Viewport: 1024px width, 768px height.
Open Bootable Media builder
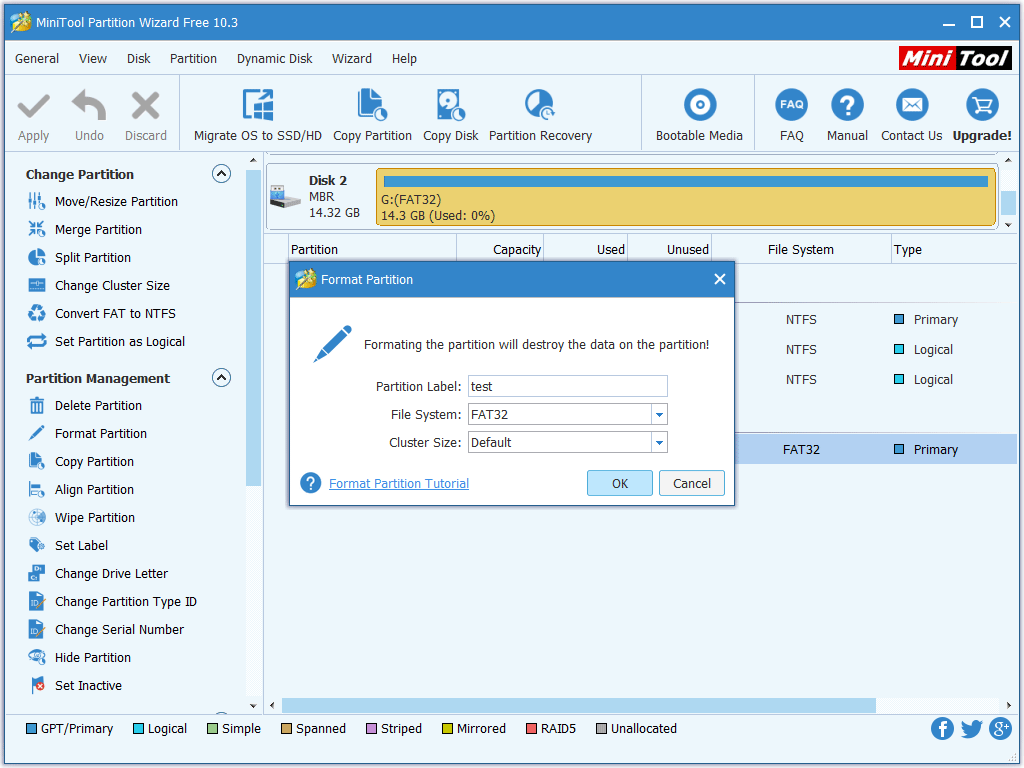pos(699,106)
